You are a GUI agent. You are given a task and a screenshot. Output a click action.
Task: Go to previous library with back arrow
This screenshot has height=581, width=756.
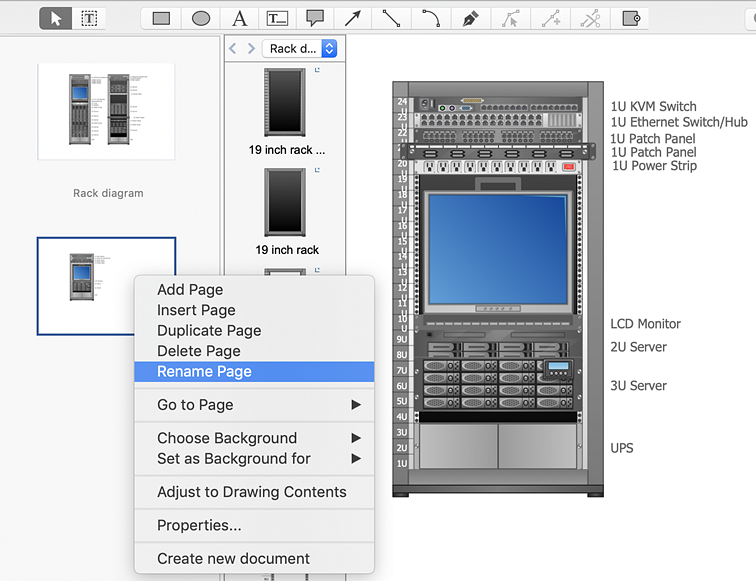pyautogui.click(x=233, y=48)
